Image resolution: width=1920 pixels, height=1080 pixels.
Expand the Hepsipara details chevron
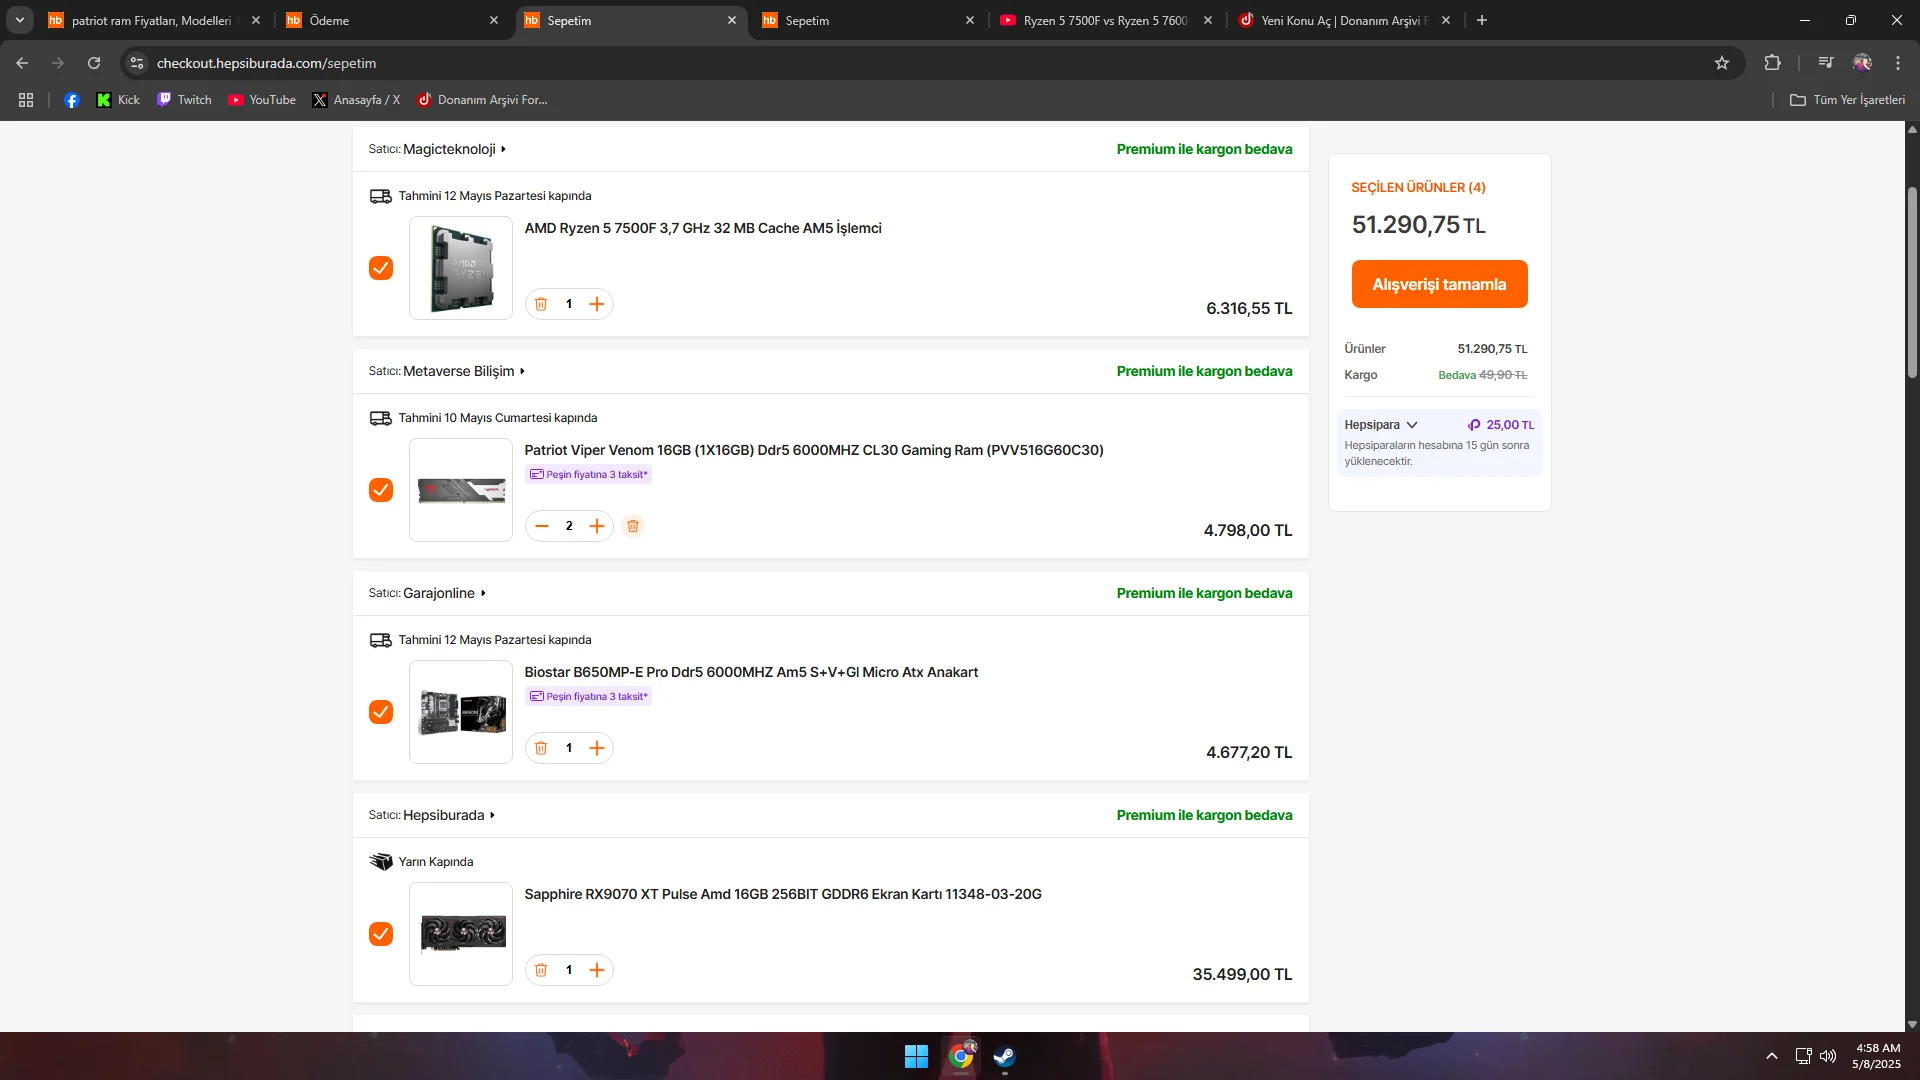coord(1412,425)
